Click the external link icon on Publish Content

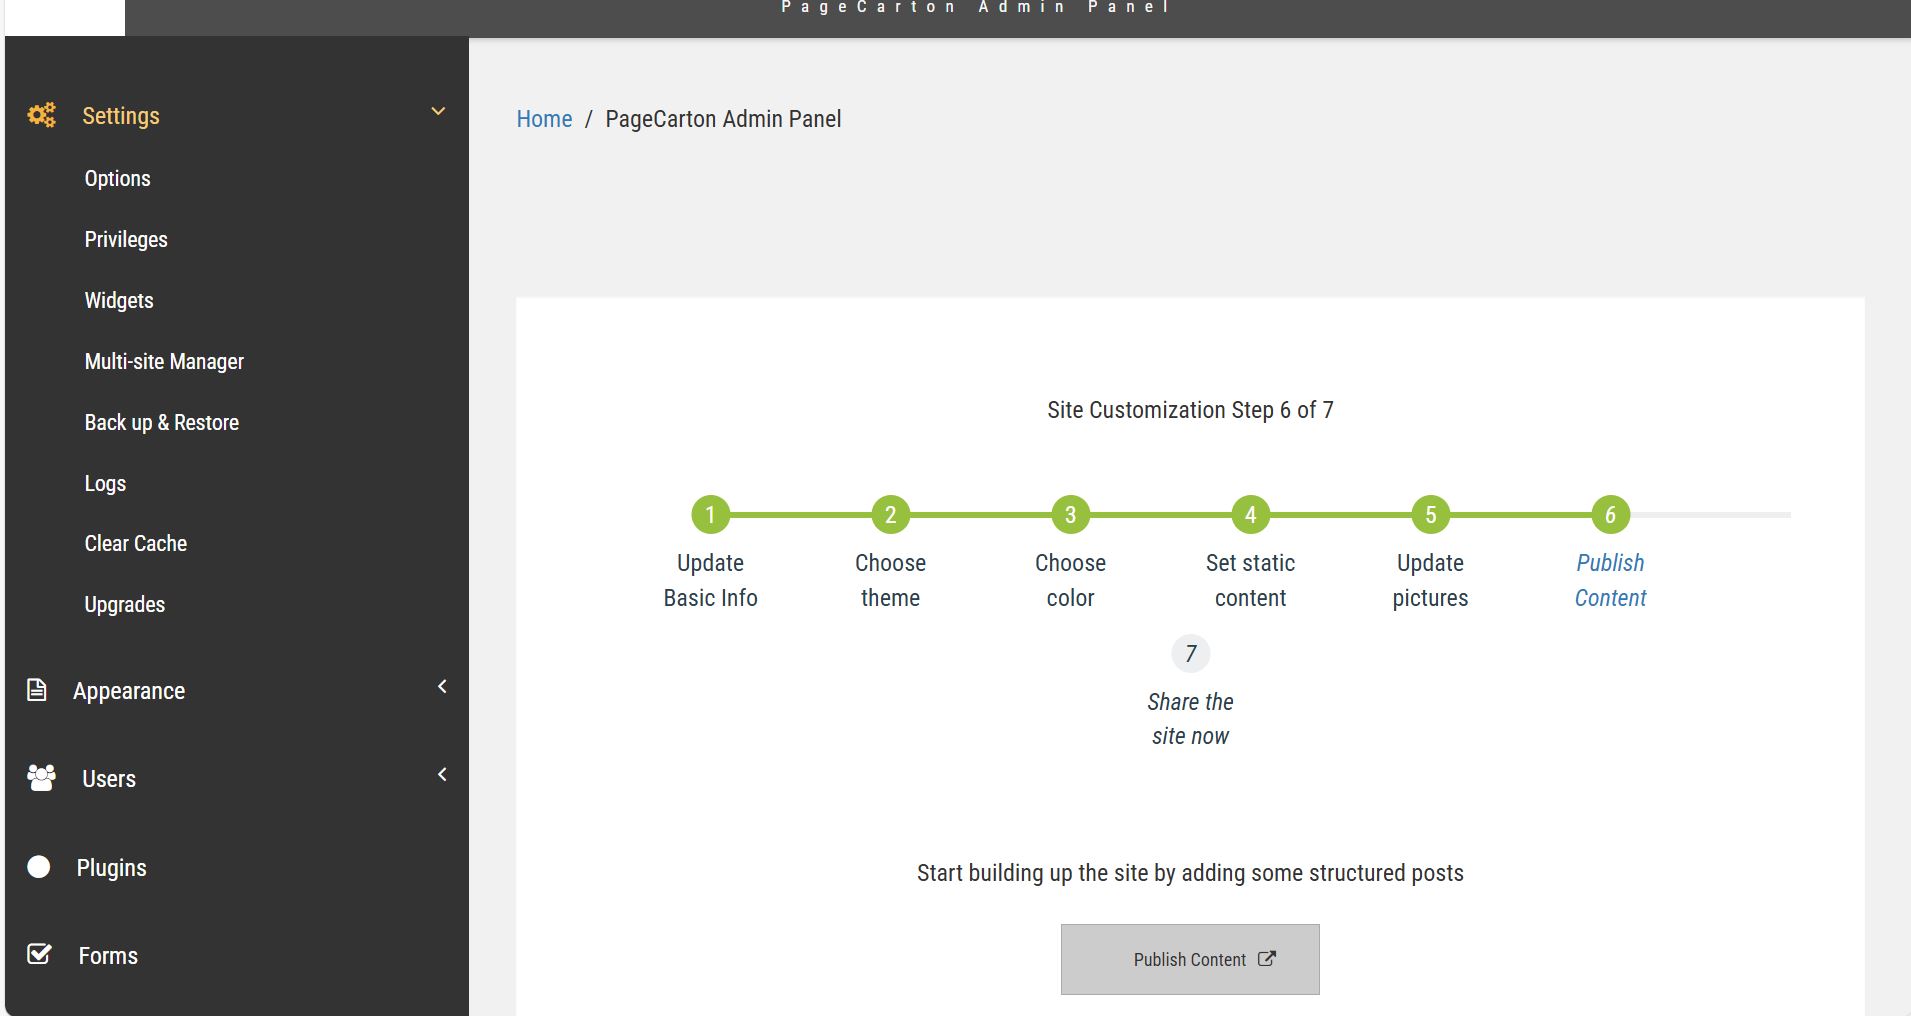point(1266,959)
